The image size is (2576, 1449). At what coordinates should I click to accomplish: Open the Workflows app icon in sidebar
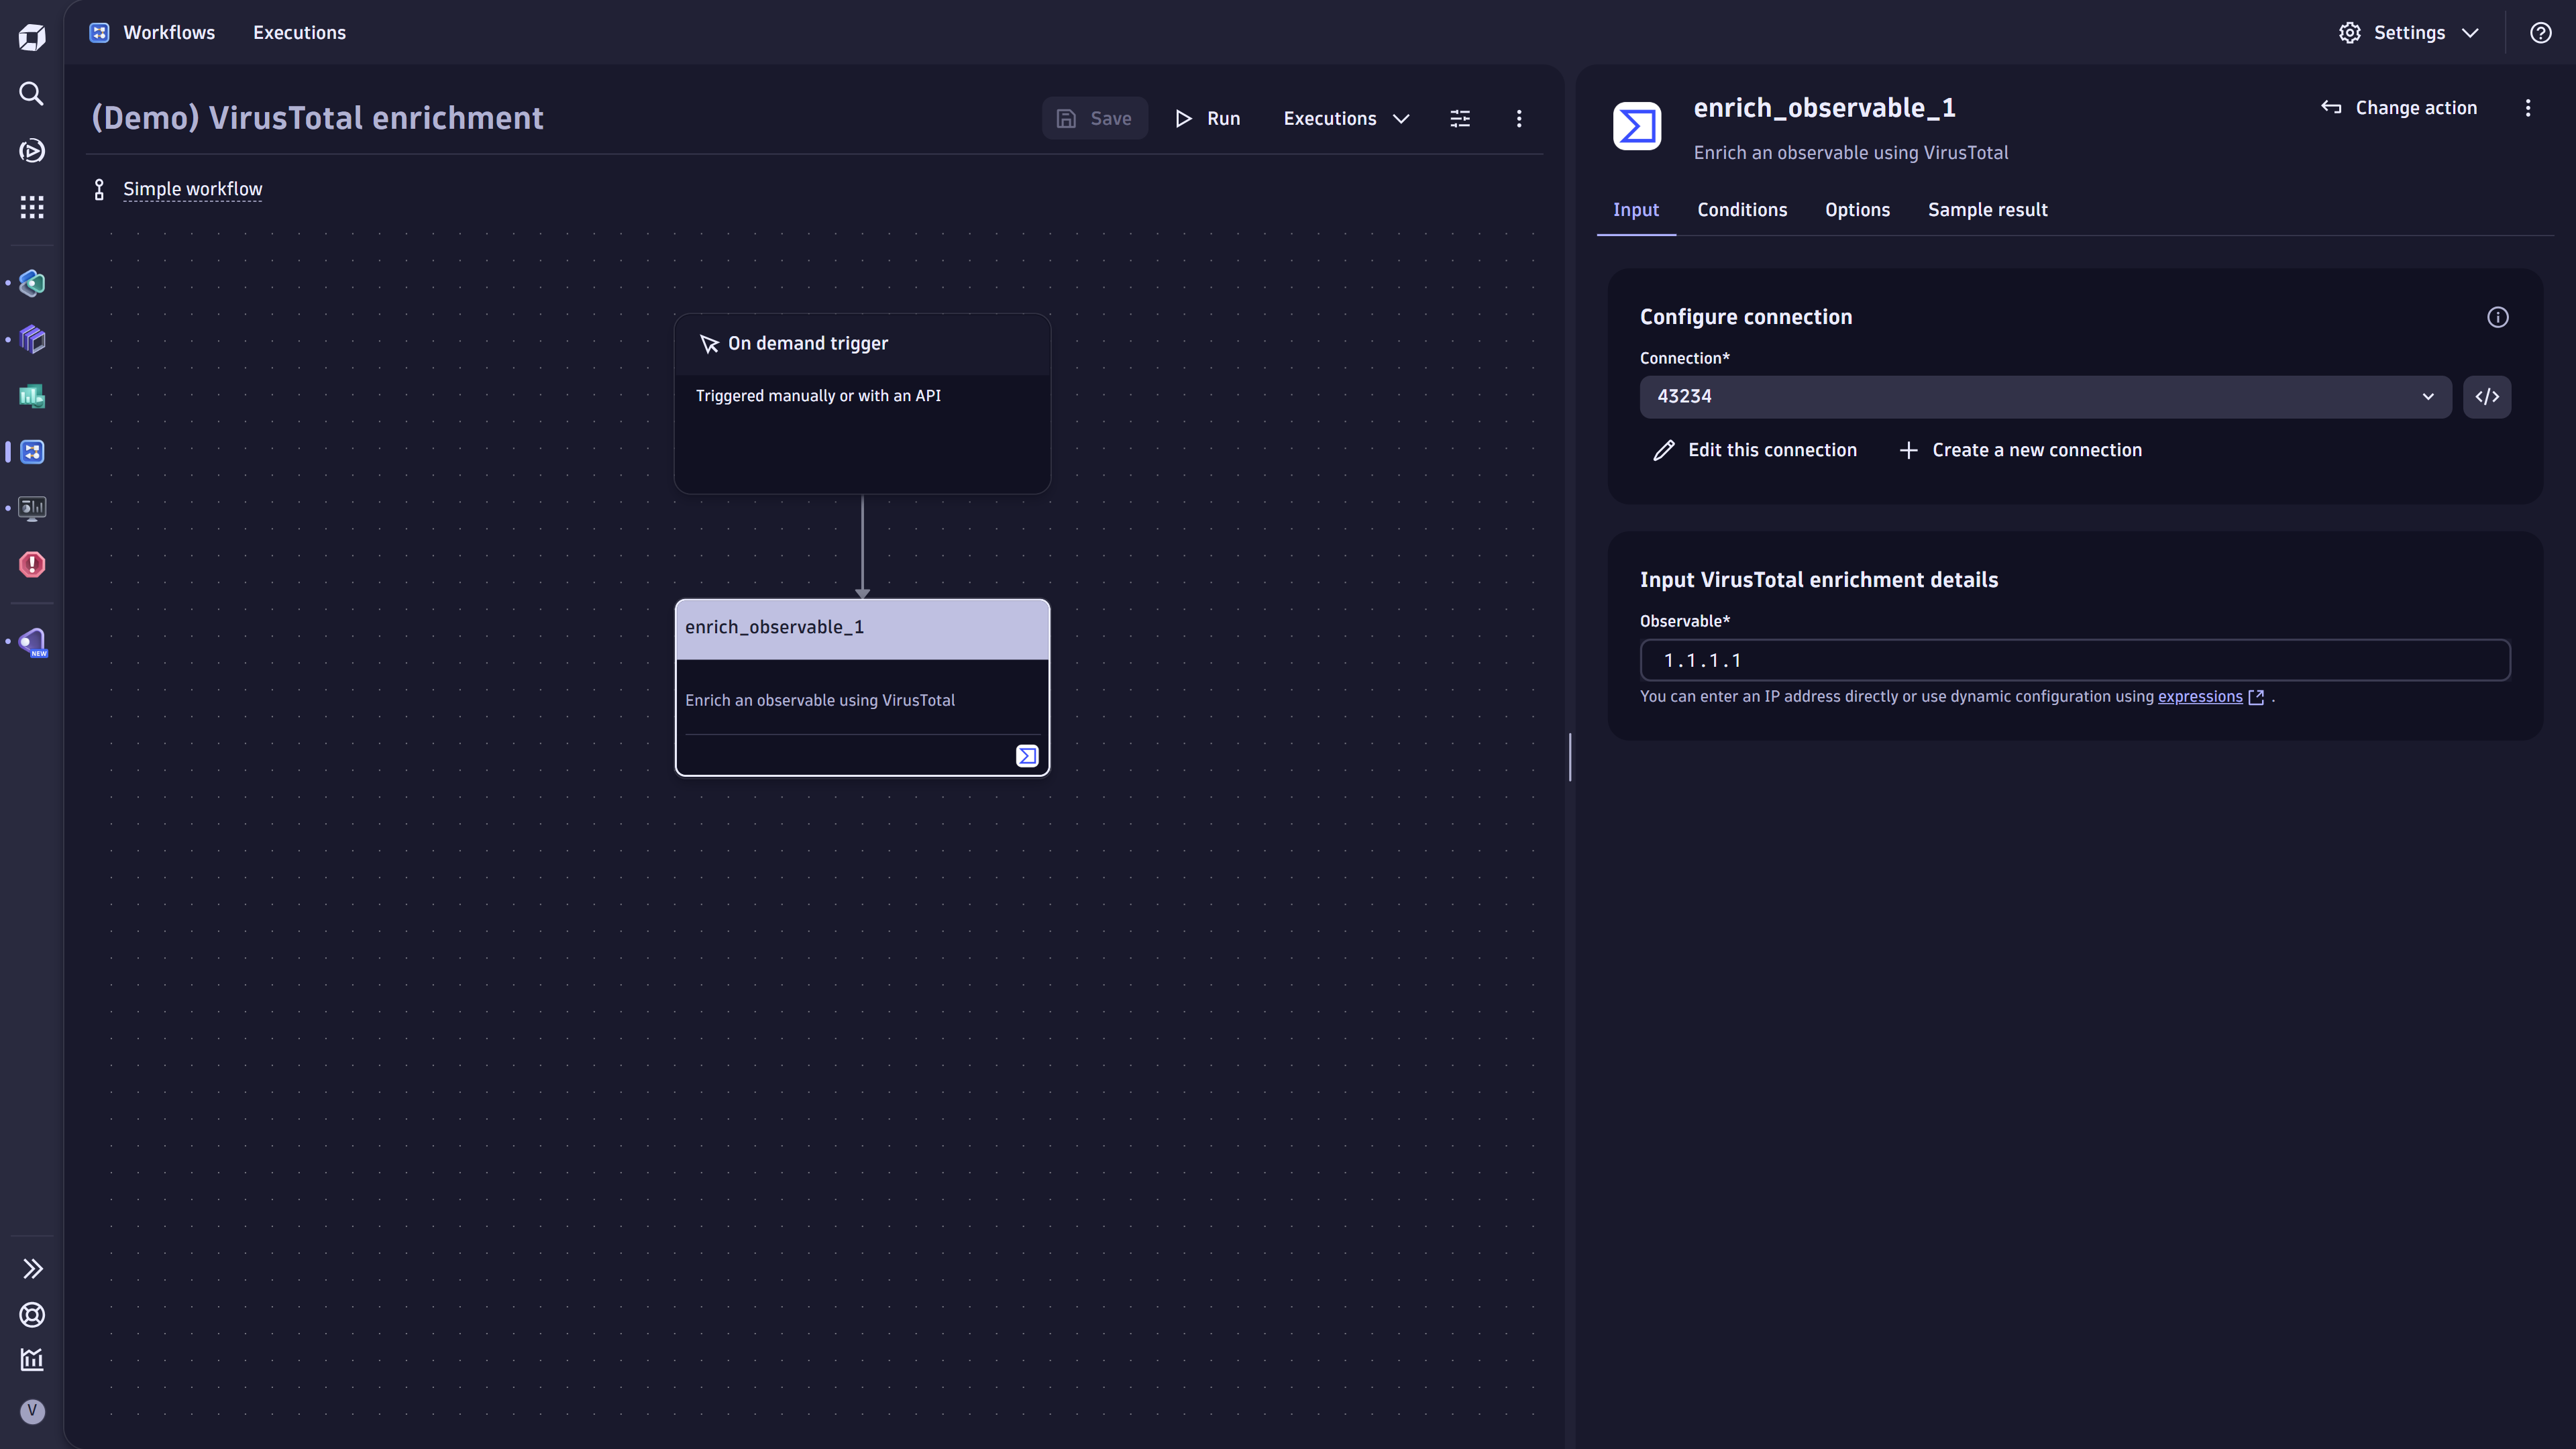click(x=32, y=452)
